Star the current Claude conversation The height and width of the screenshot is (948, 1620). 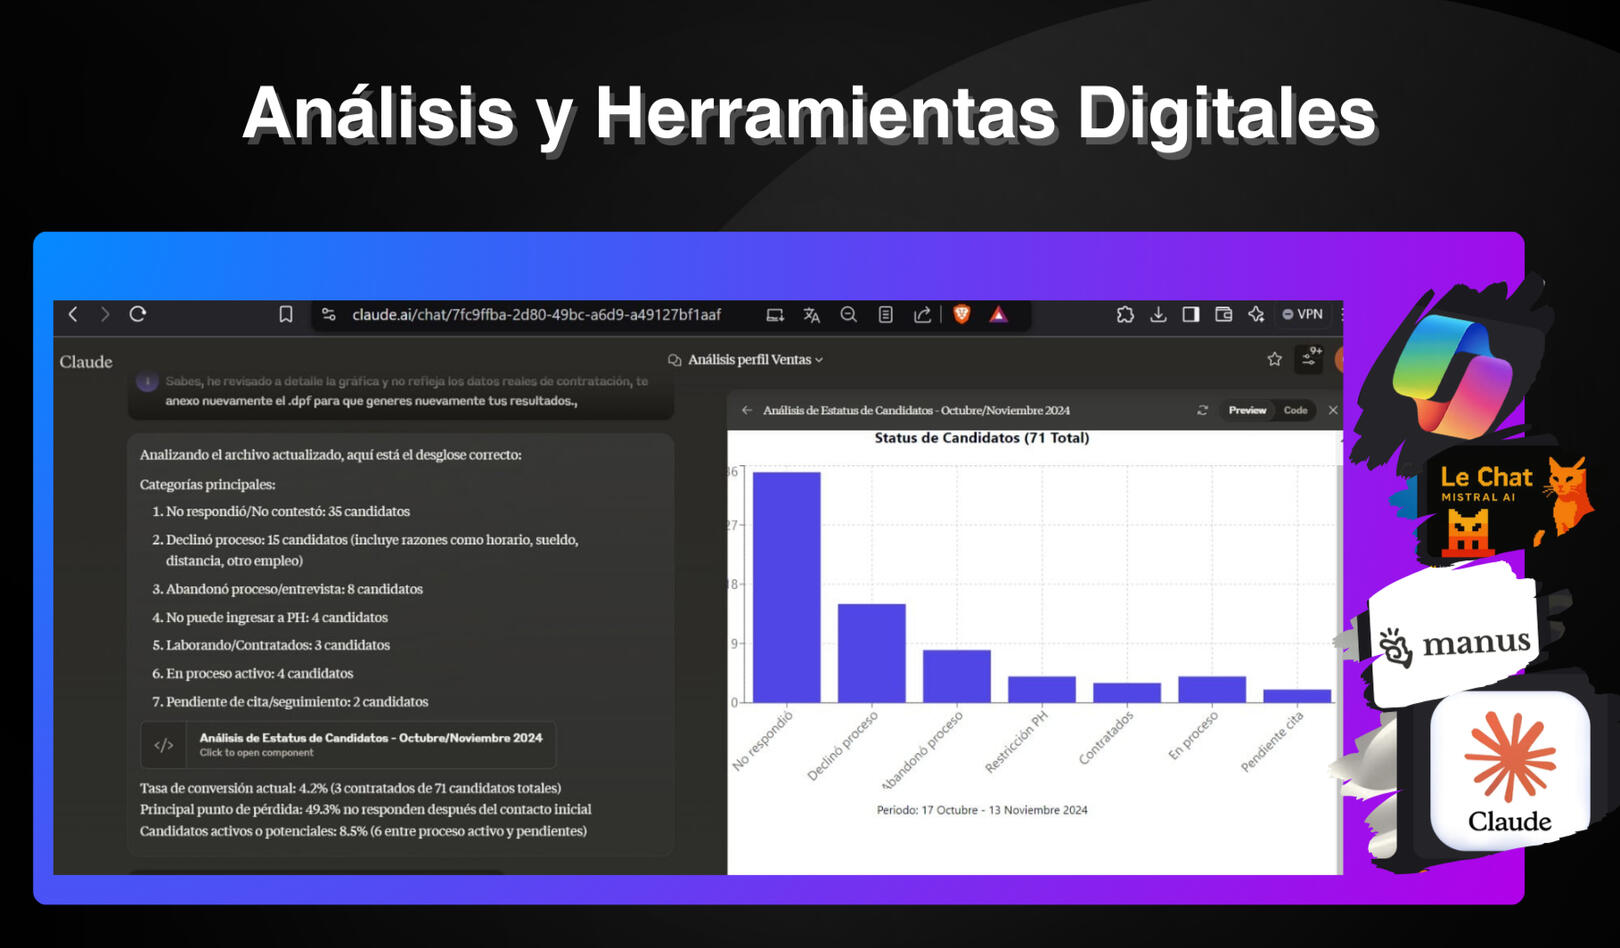tap(1275, 358)
